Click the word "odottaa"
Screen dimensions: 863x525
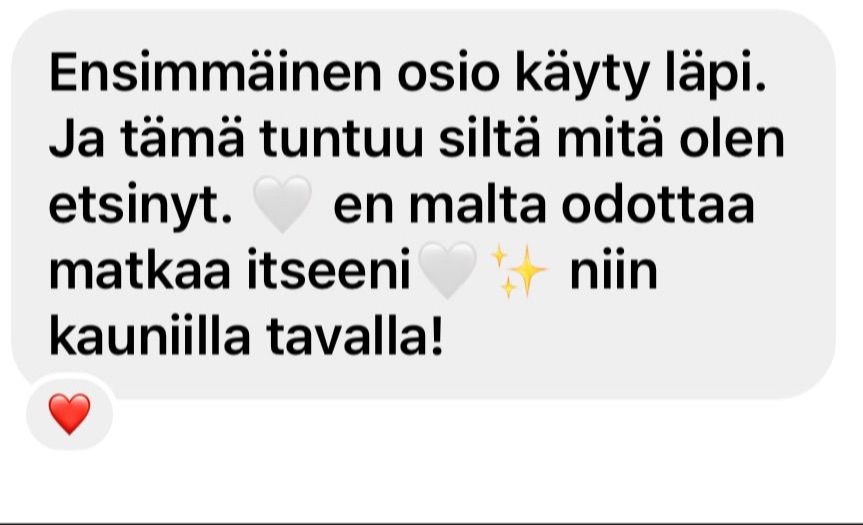[658, 204]
